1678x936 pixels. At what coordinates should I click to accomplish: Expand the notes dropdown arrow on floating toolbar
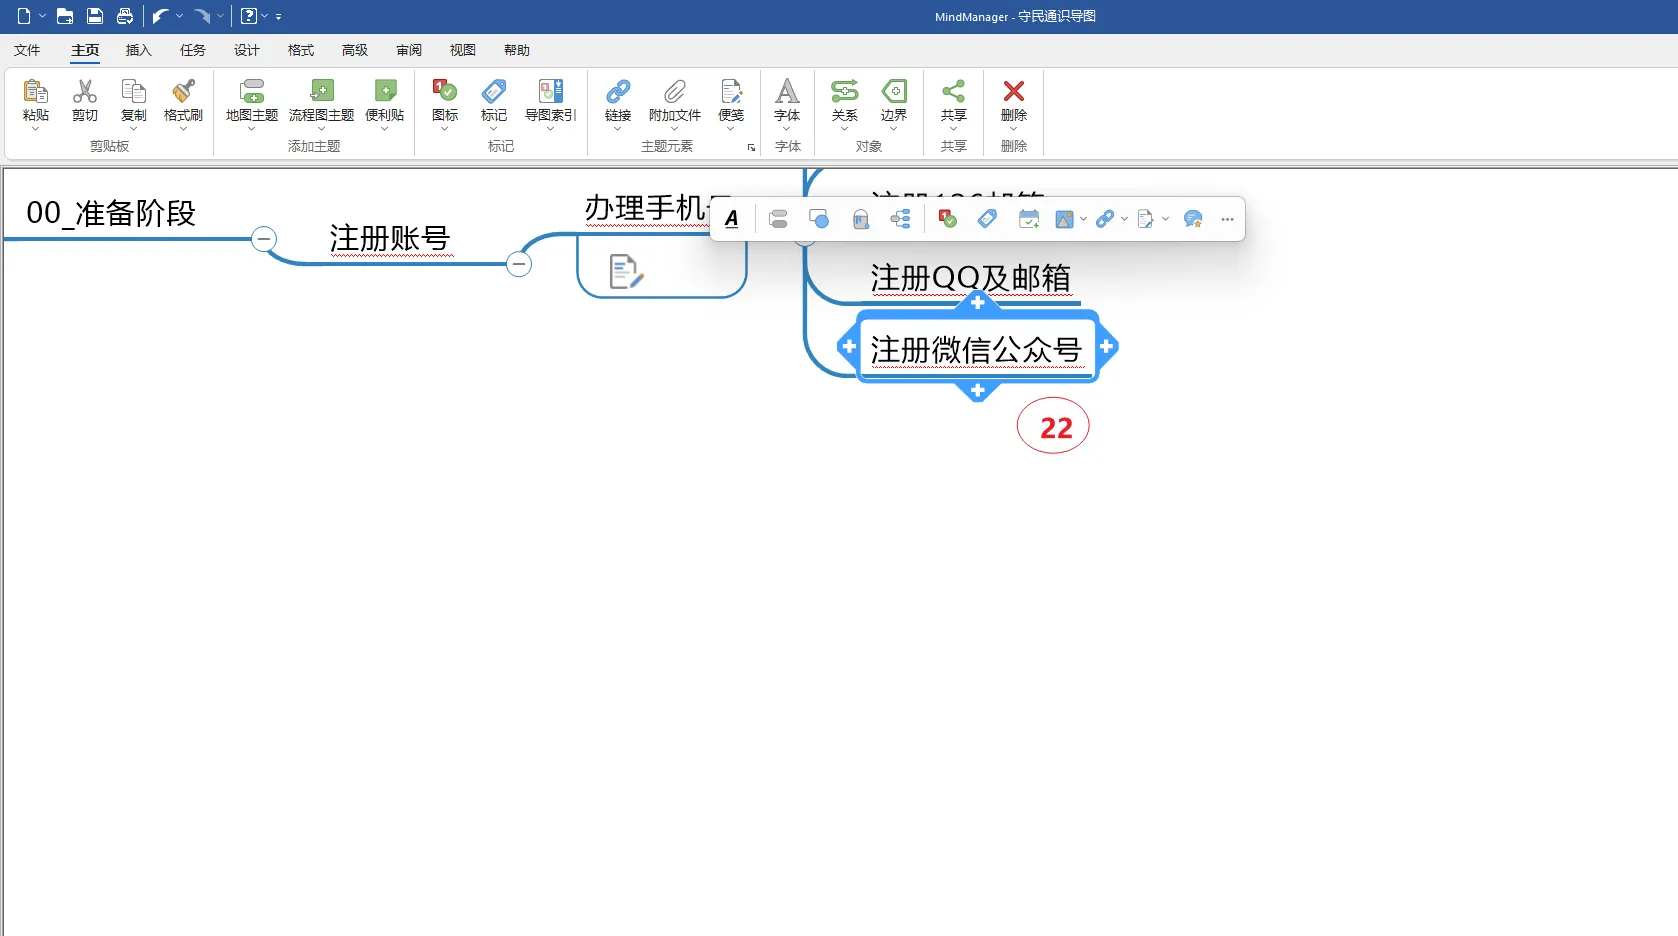pos(1166,219)
